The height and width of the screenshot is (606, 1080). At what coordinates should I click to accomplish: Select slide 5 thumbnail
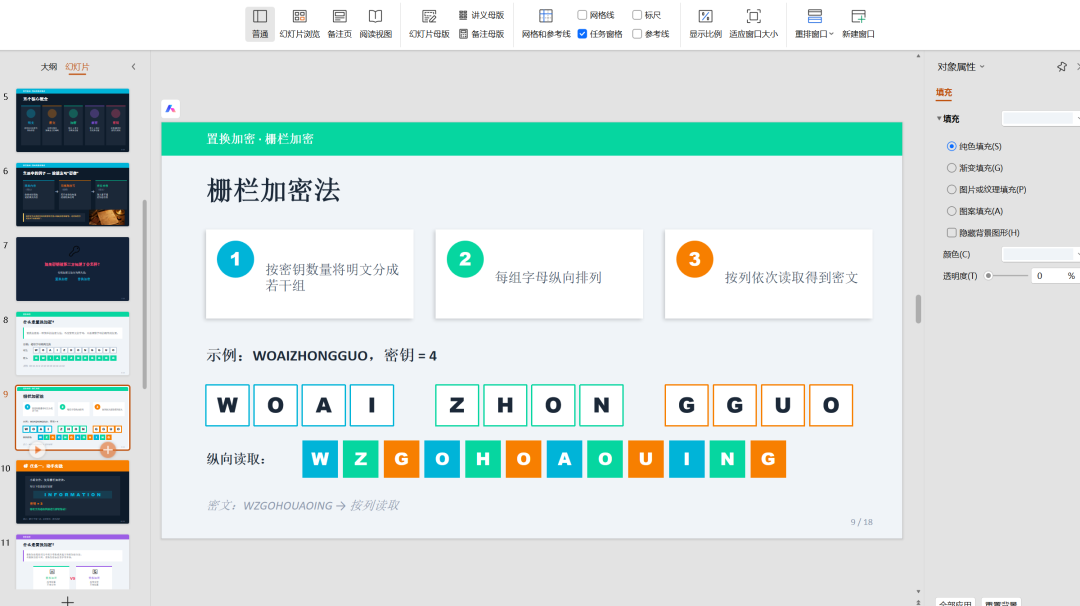[x=72, y=121]
